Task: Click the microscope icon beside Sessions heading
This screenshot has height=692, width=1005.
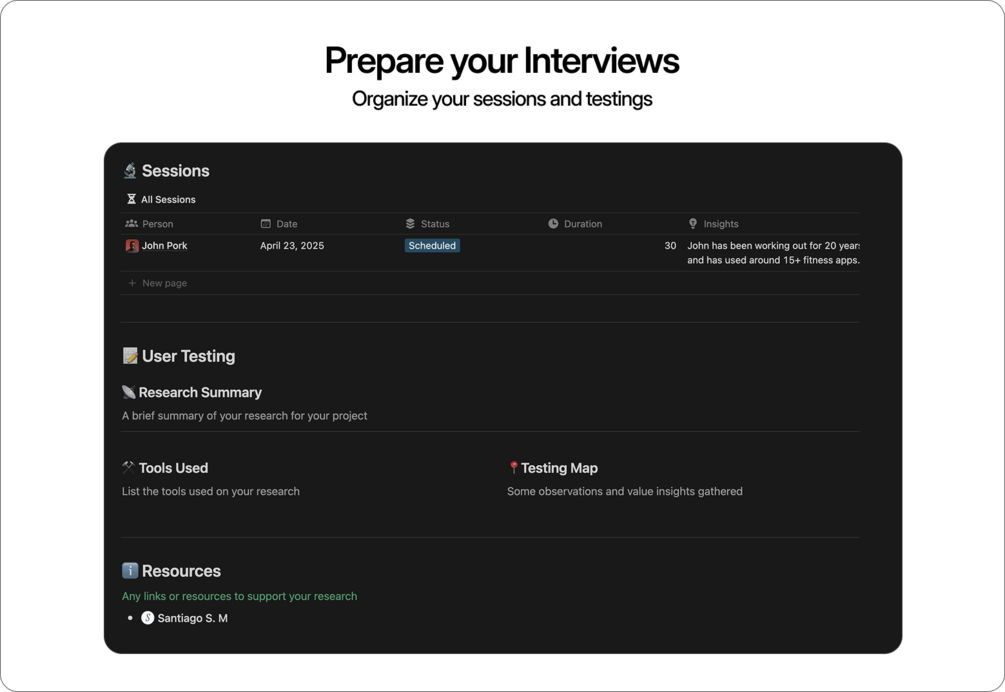Action: [x=130, y=170]
